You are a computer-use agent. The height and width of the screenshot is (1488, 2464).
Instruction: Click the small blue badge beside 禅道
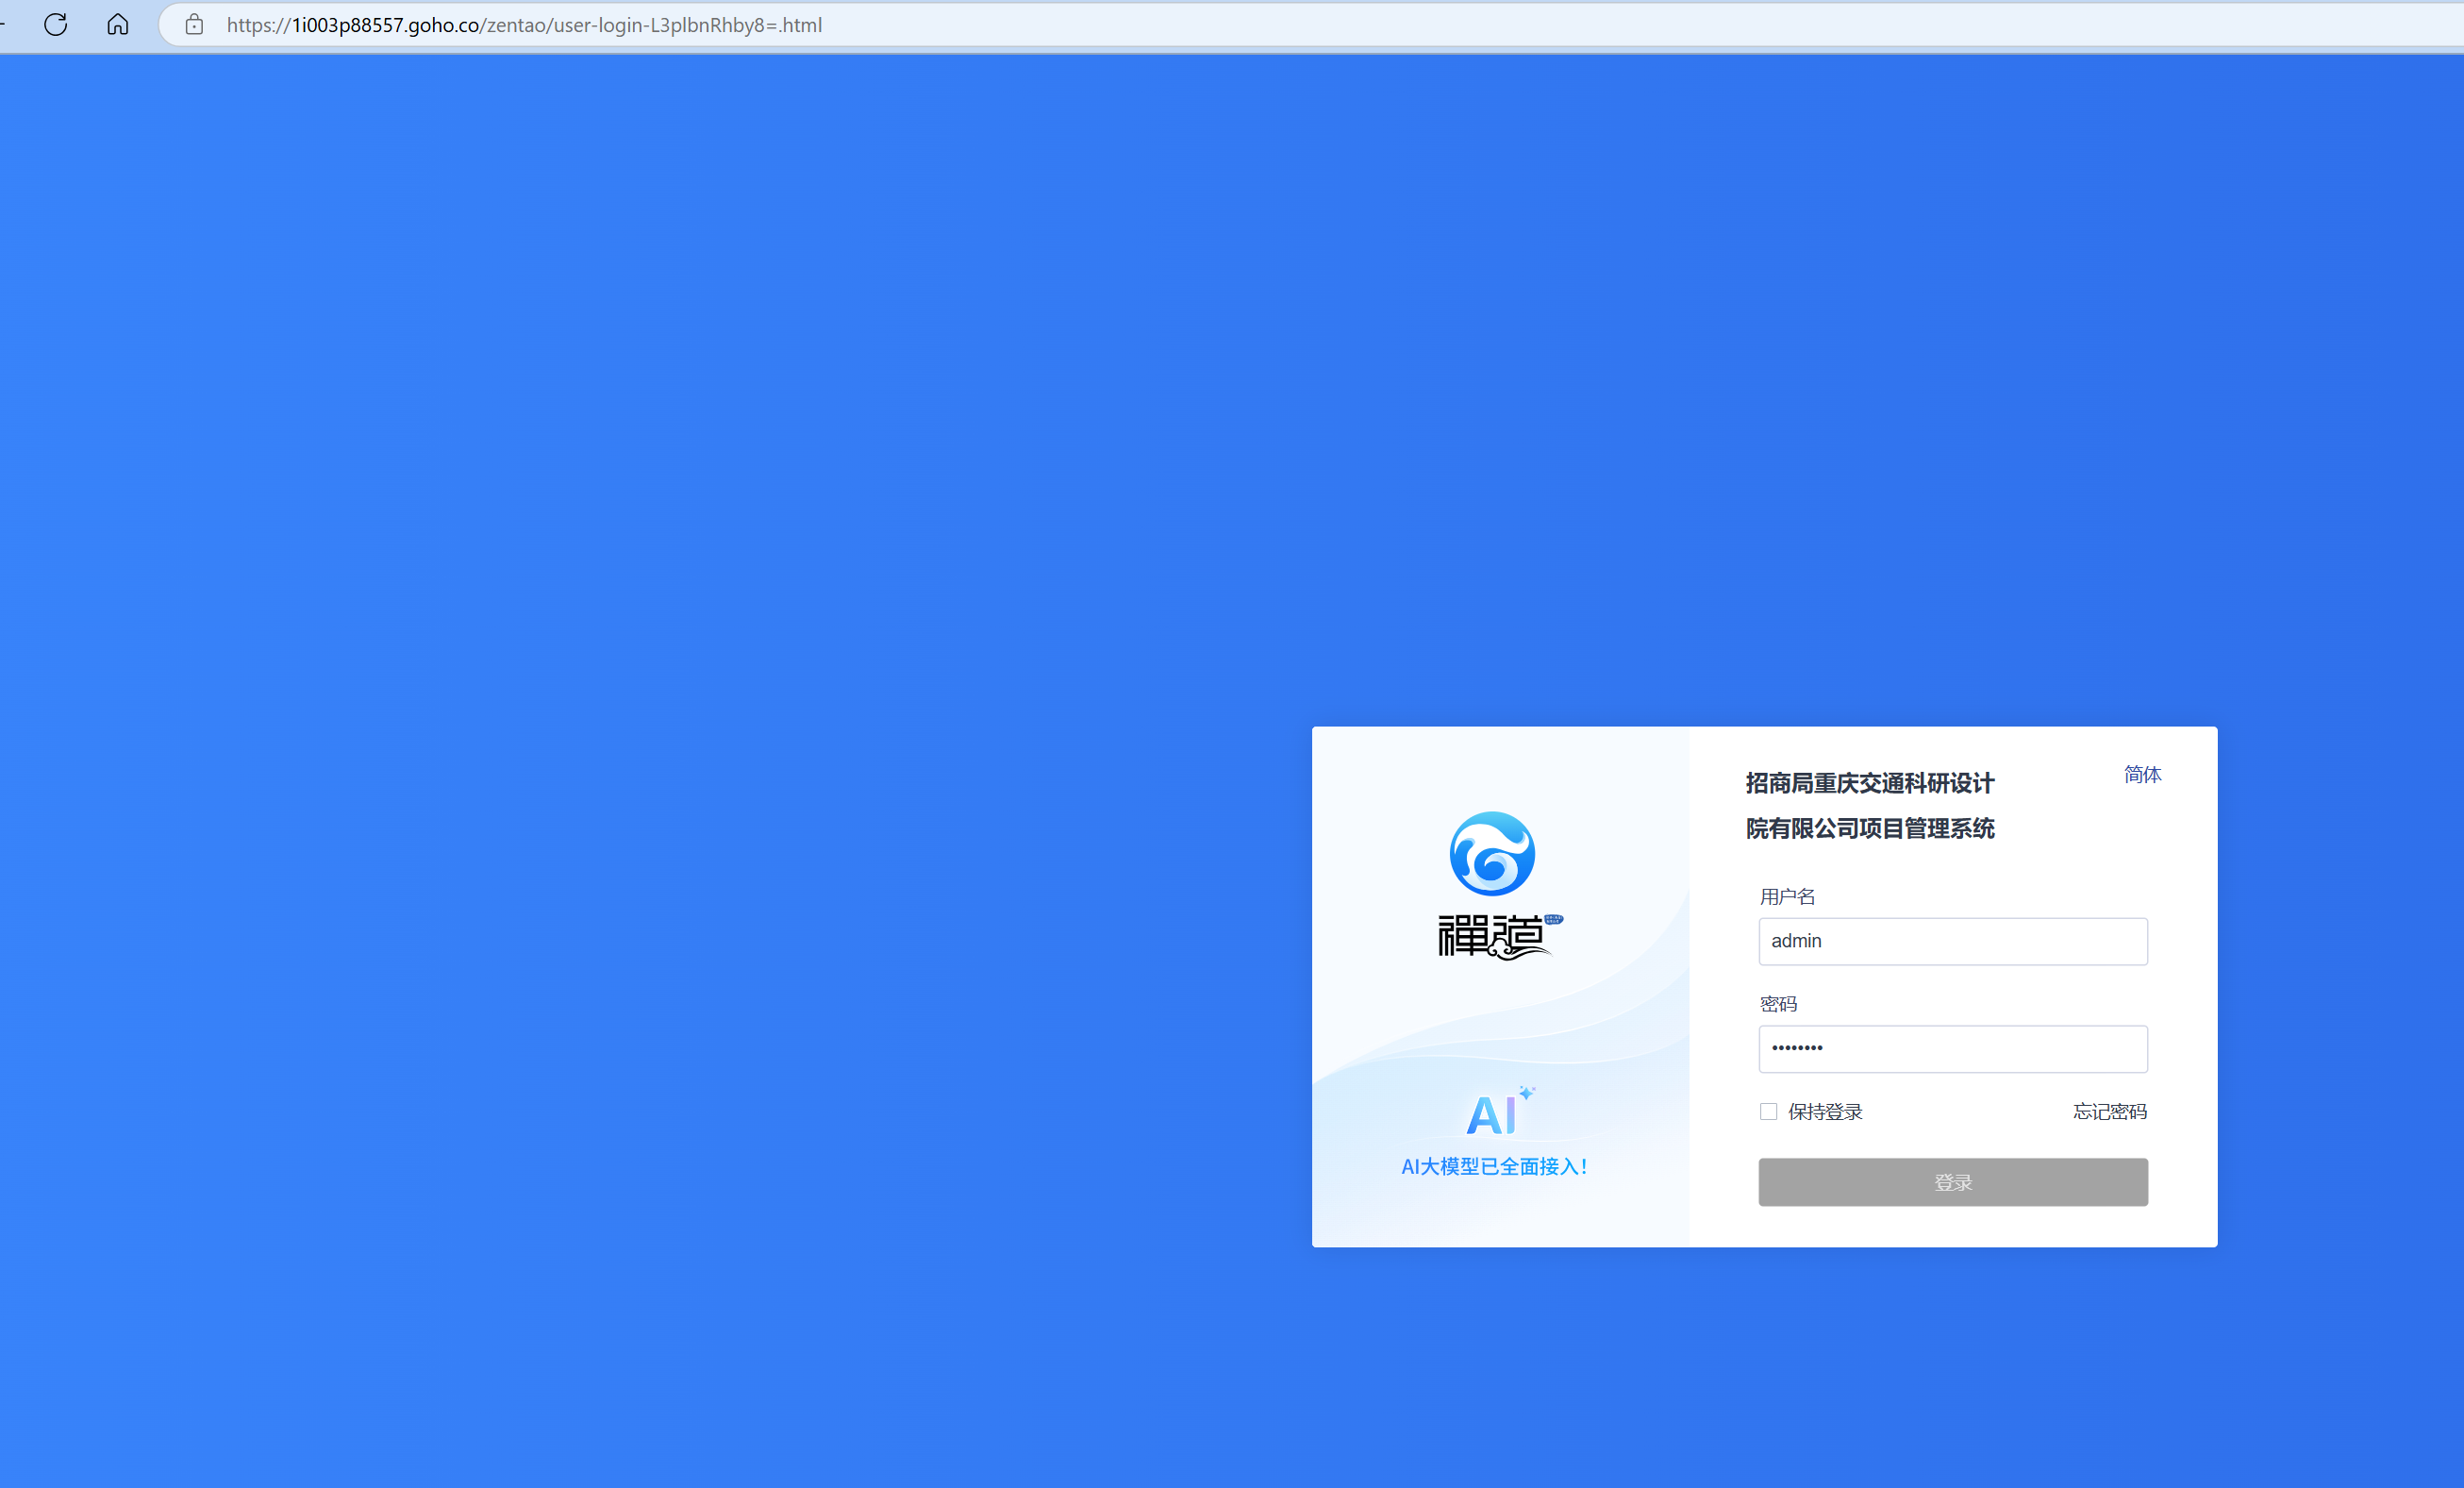click(x=1553, y=918)
